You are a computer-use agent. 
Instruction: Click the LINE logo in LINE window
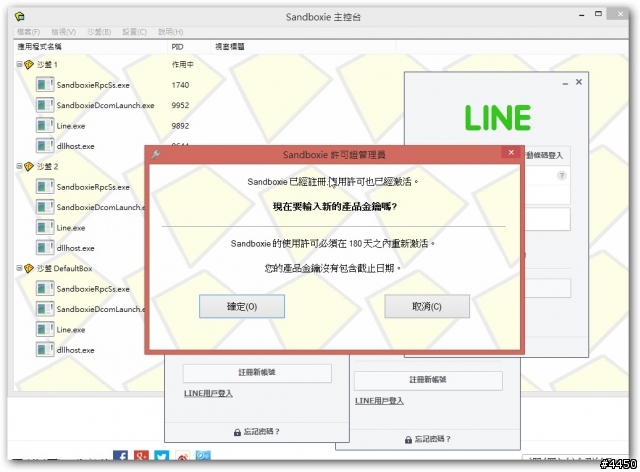point(498,118)
